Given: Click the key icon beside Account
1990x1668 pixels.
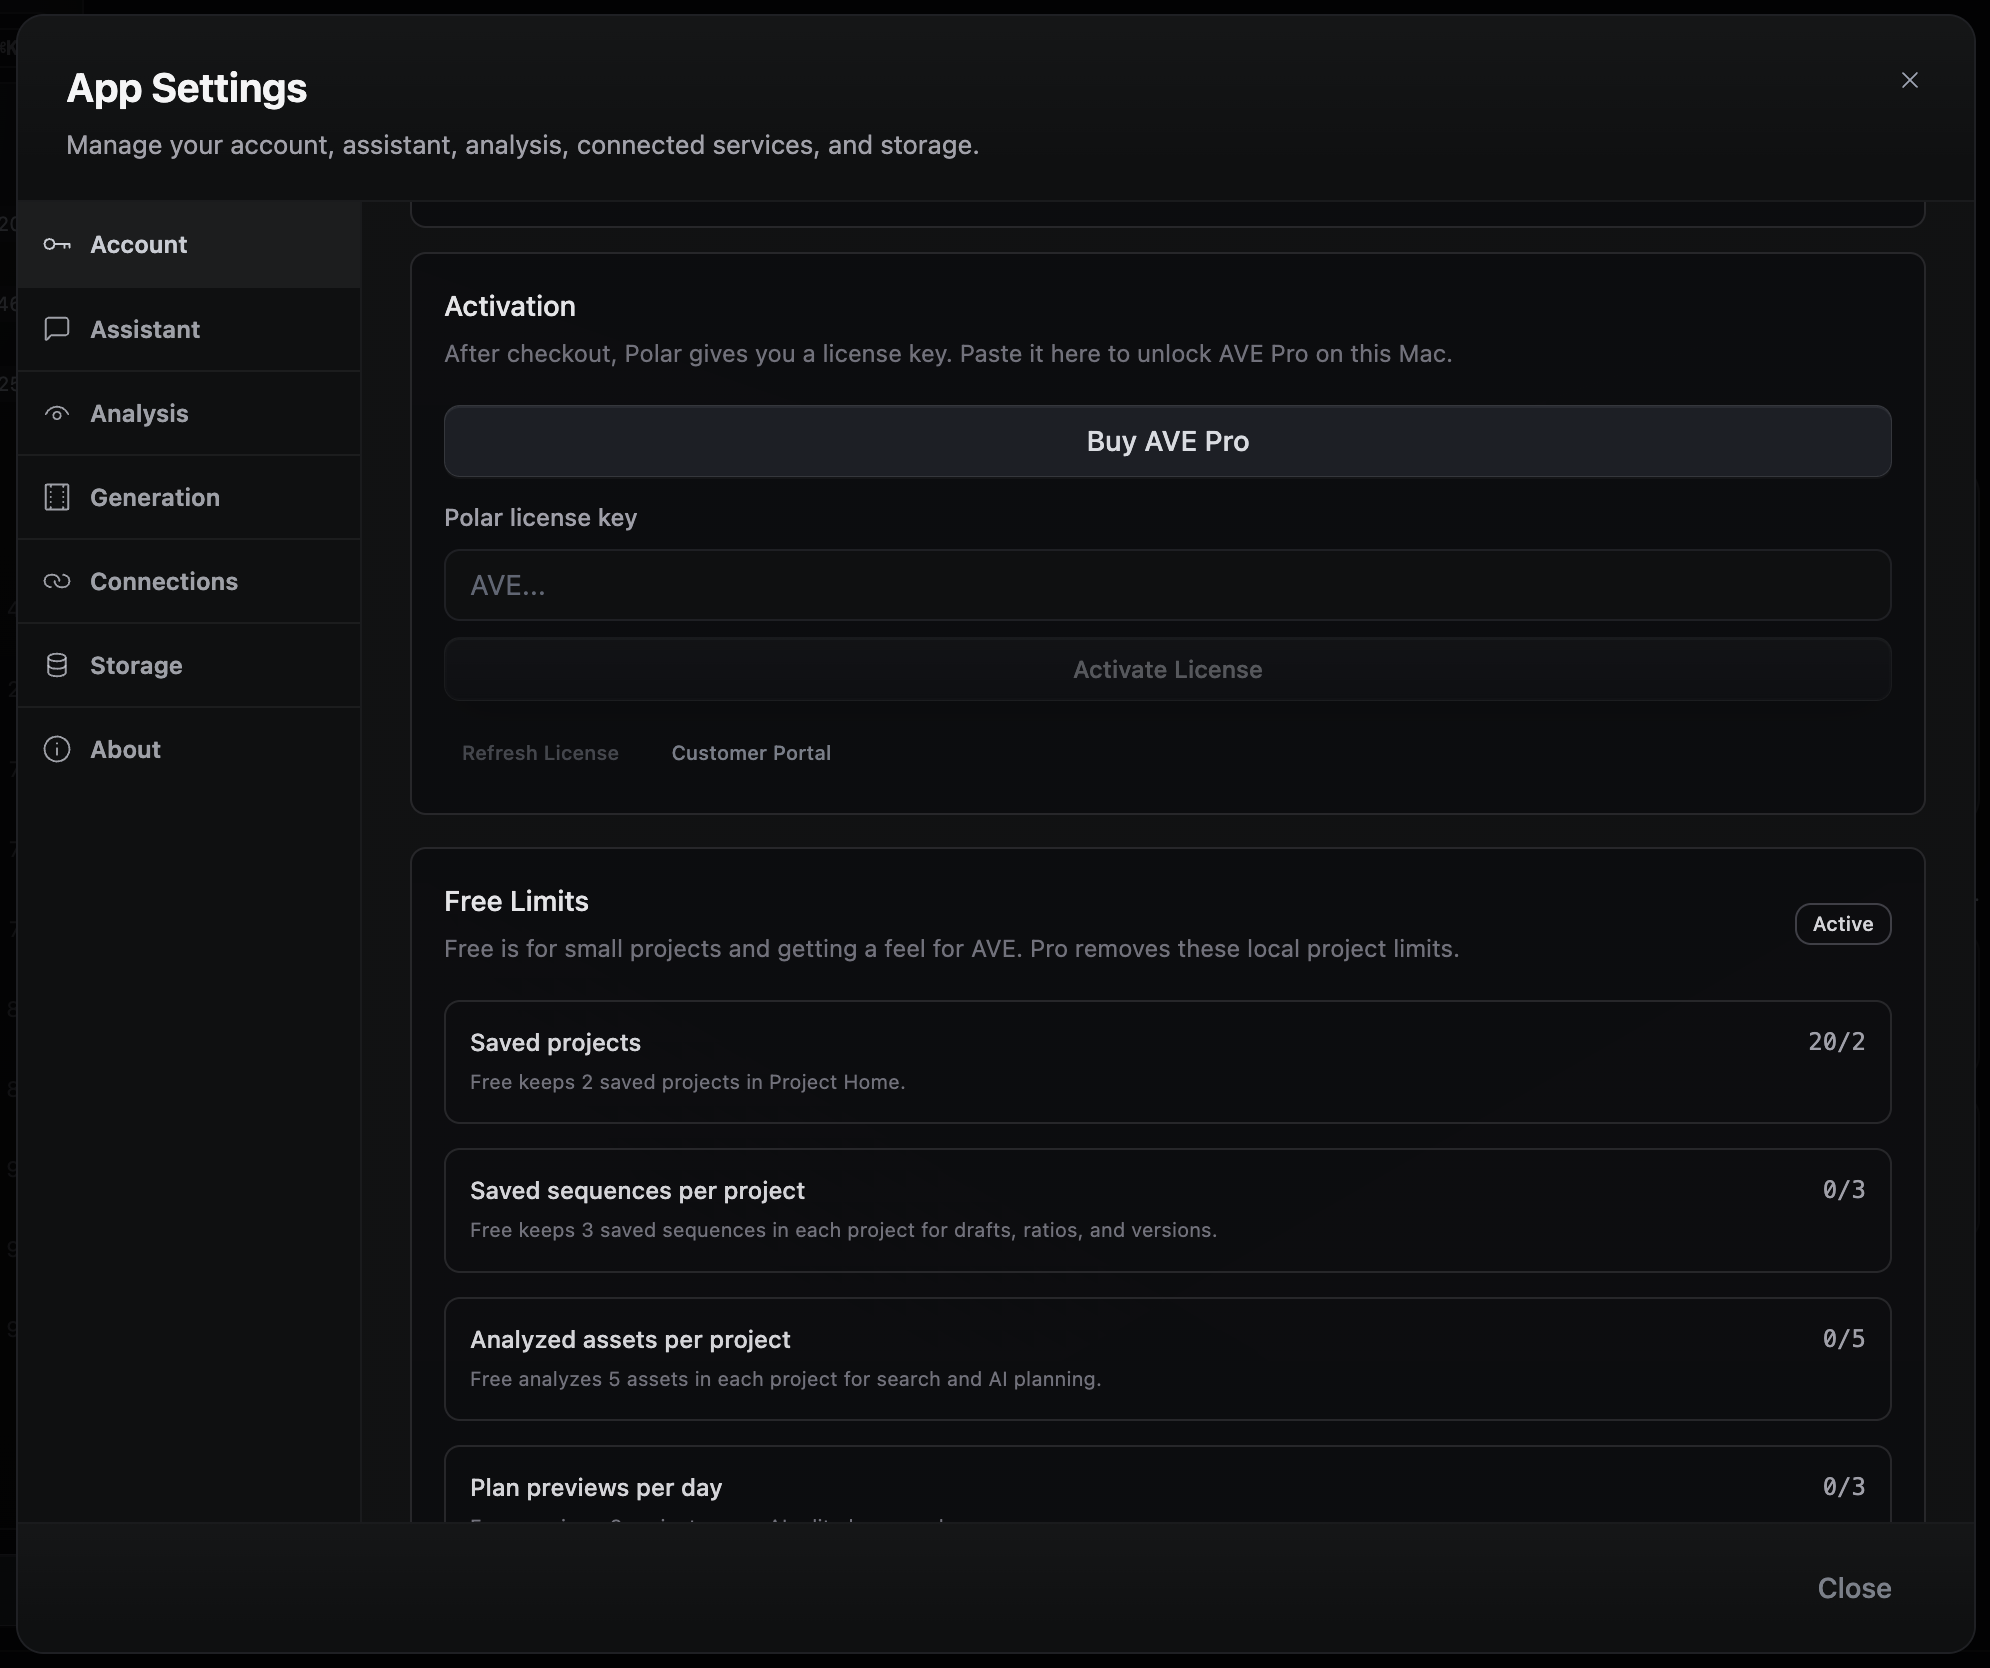Looking at the screenshot, I should coord(57,245).
